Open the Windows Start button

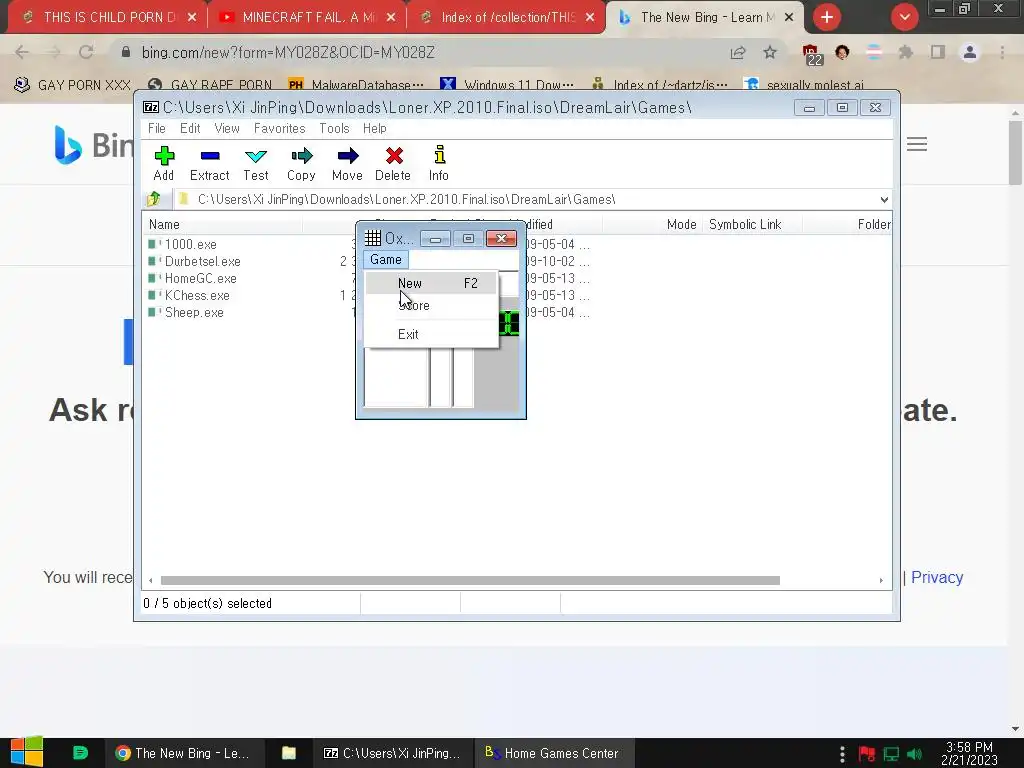(x=27, y=752)
